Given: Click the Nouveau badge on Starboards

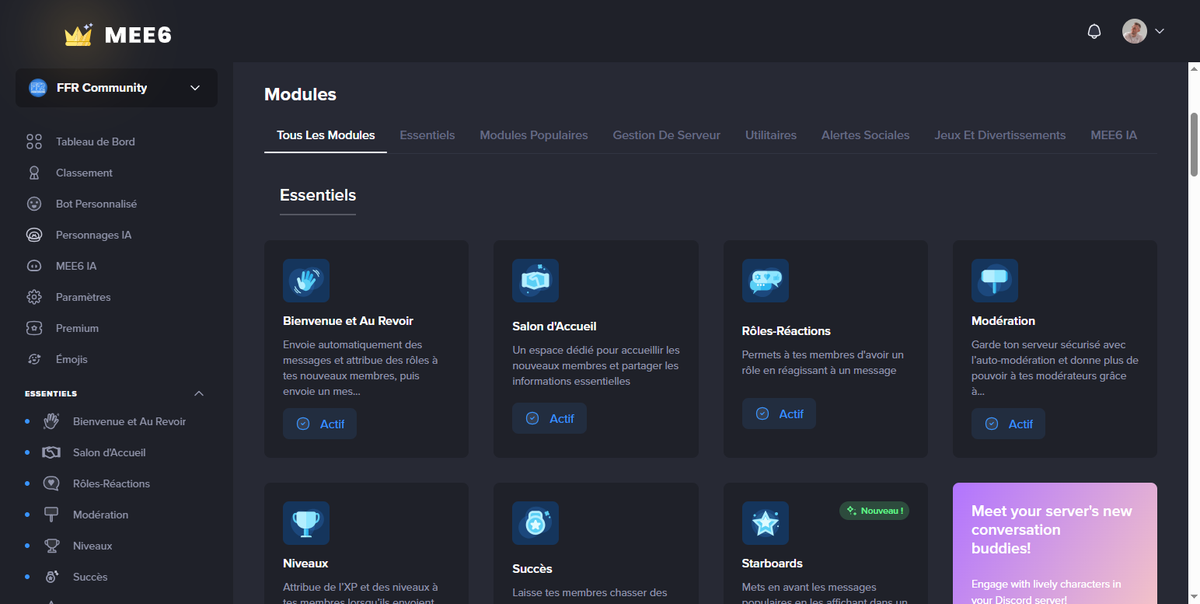Looking at the screenshot, I should pyautogui.click(x=874, y=510).
